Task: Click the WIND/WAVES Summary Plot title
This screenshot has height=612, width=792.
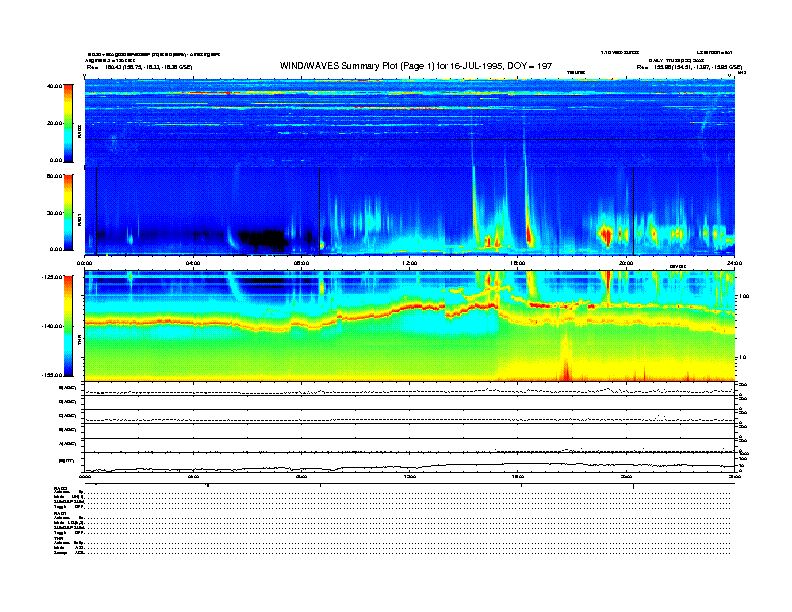Action: [416, 66]
